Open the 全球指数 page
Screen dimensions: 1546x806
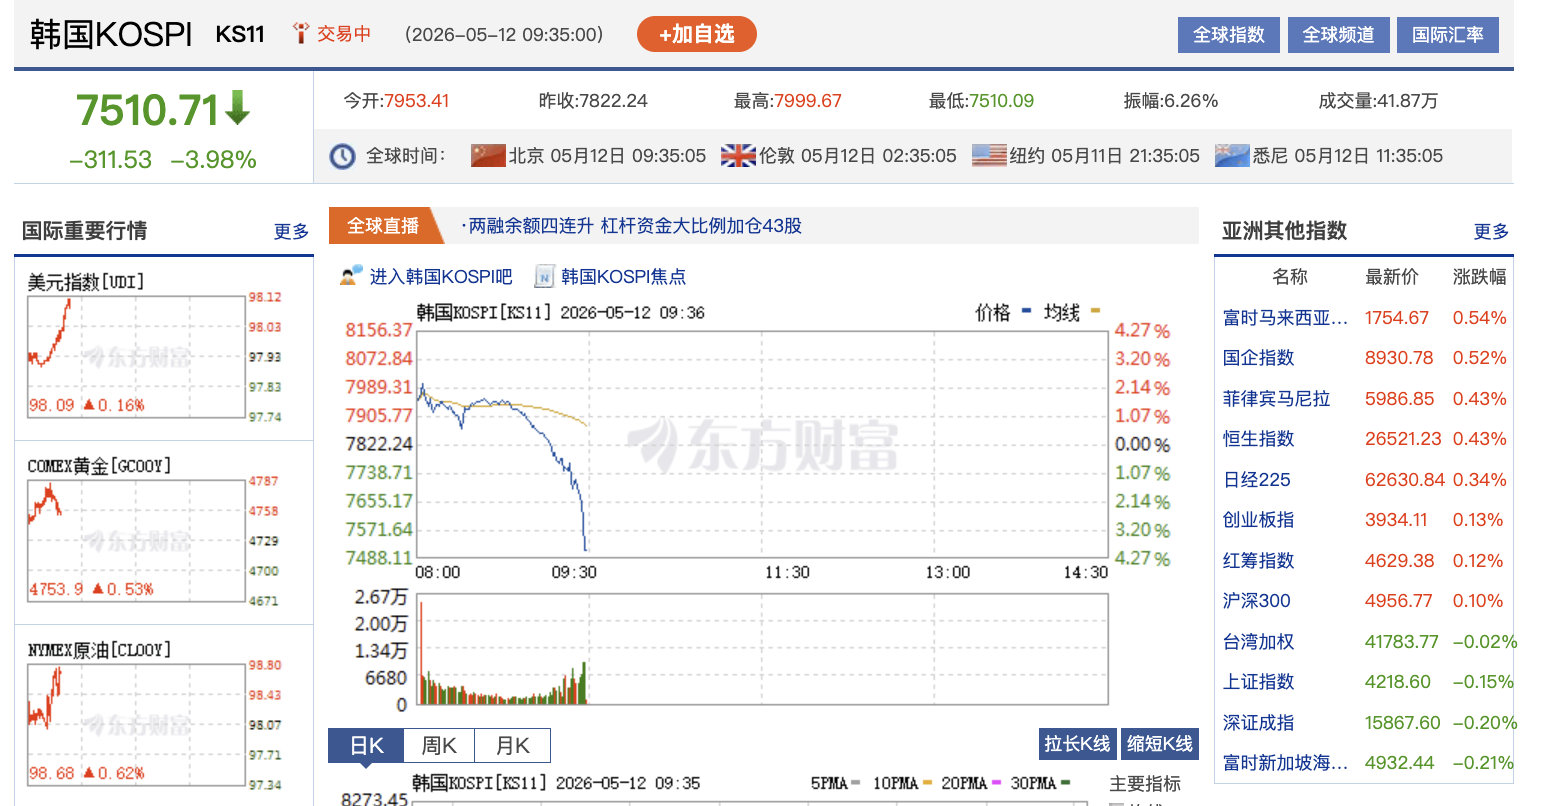(1228, 35)
